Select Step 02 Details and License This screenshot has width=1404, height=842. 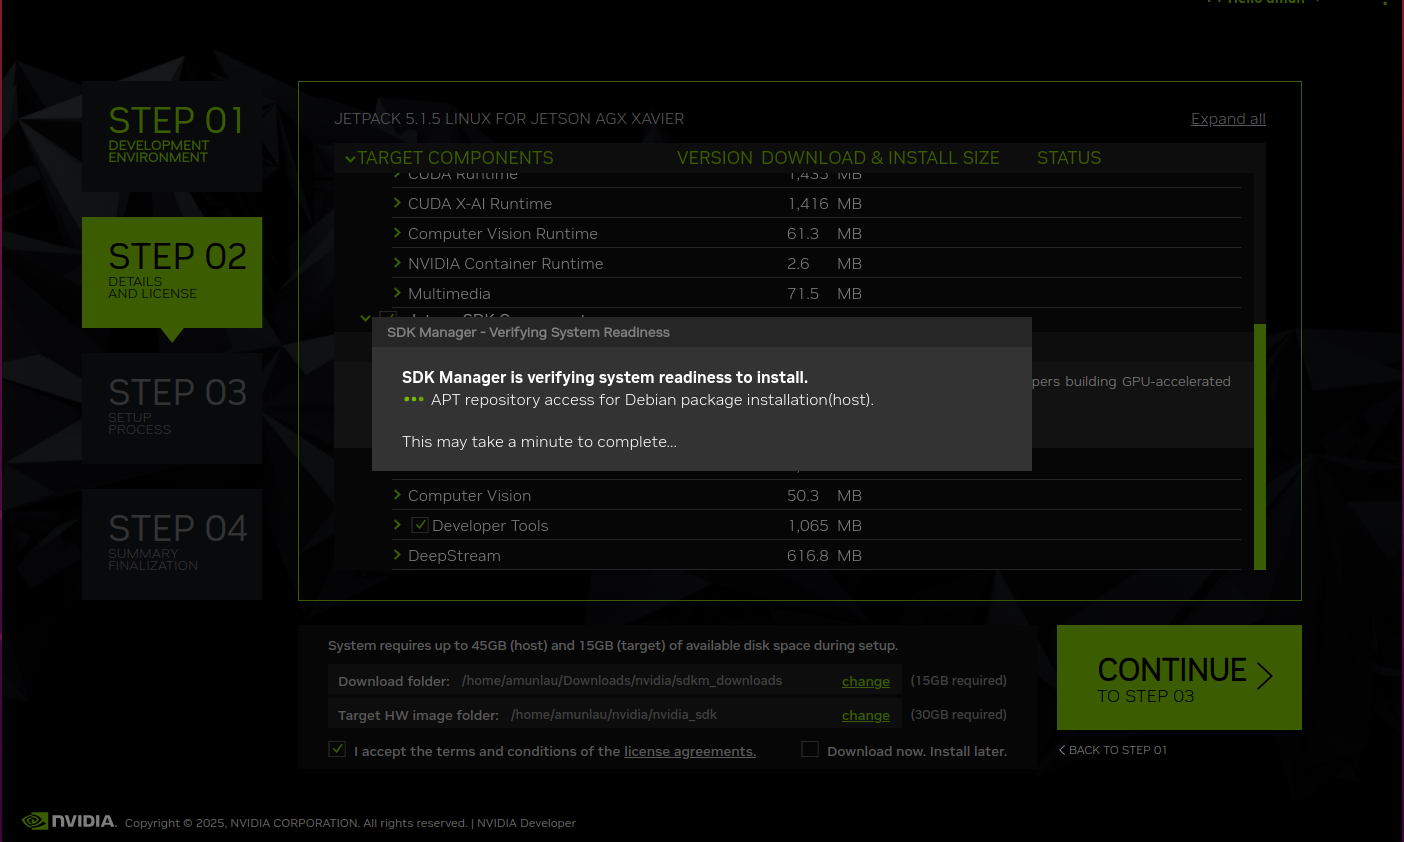tap(172, 272)
